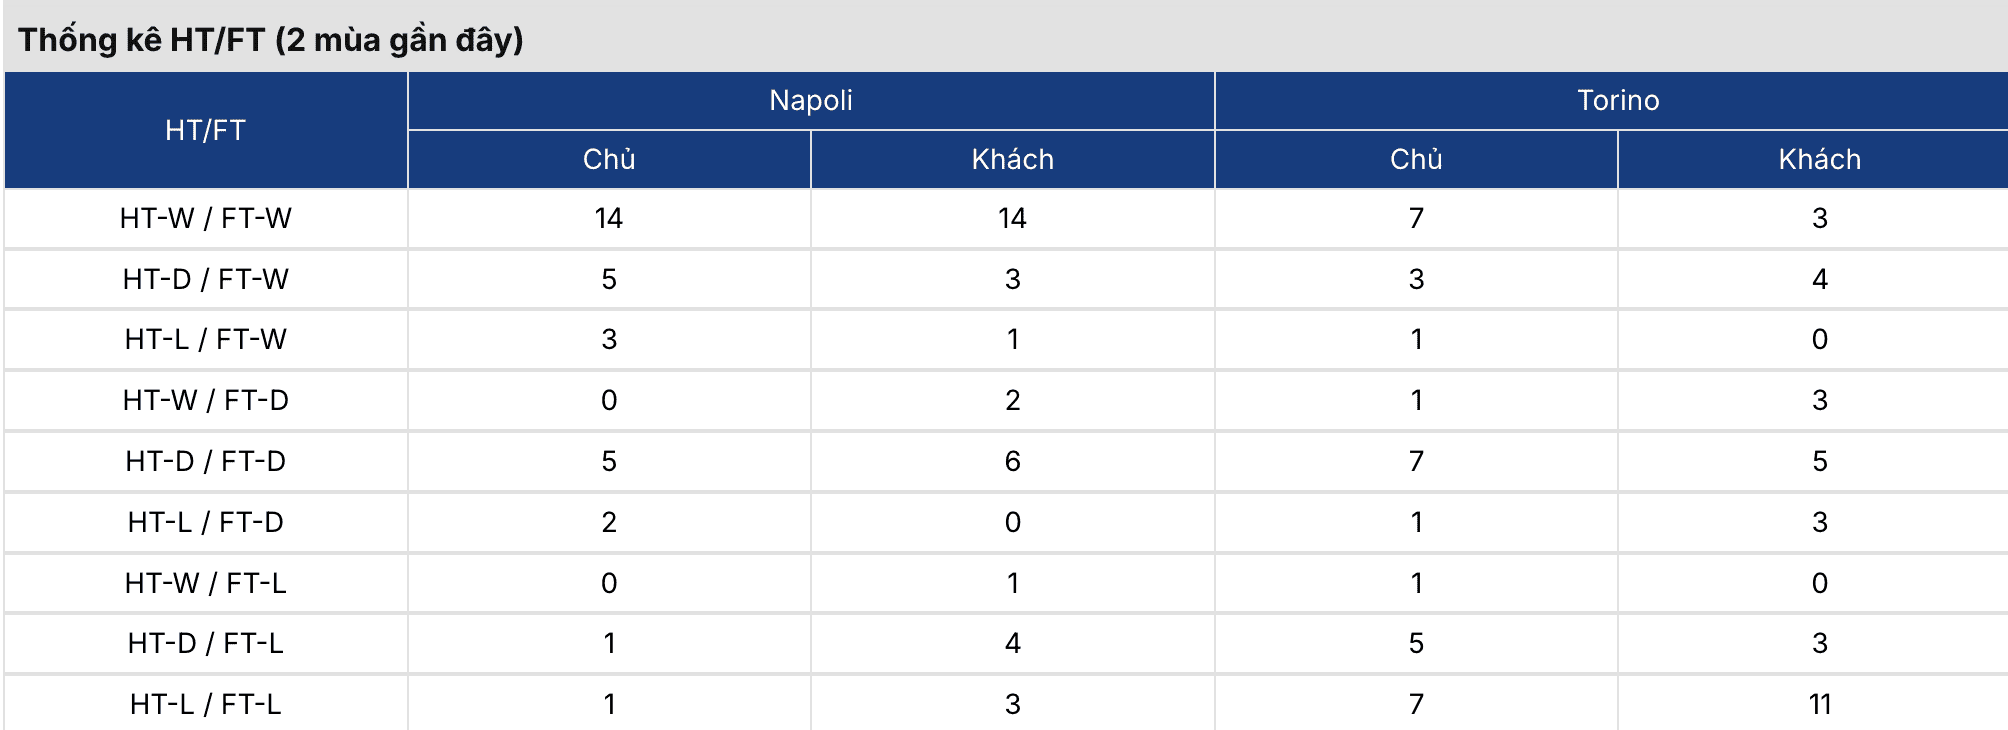Click the Chủ subheader under Torino
Viewport: 2008px width, 730px height.
(x=1416, y=159)
